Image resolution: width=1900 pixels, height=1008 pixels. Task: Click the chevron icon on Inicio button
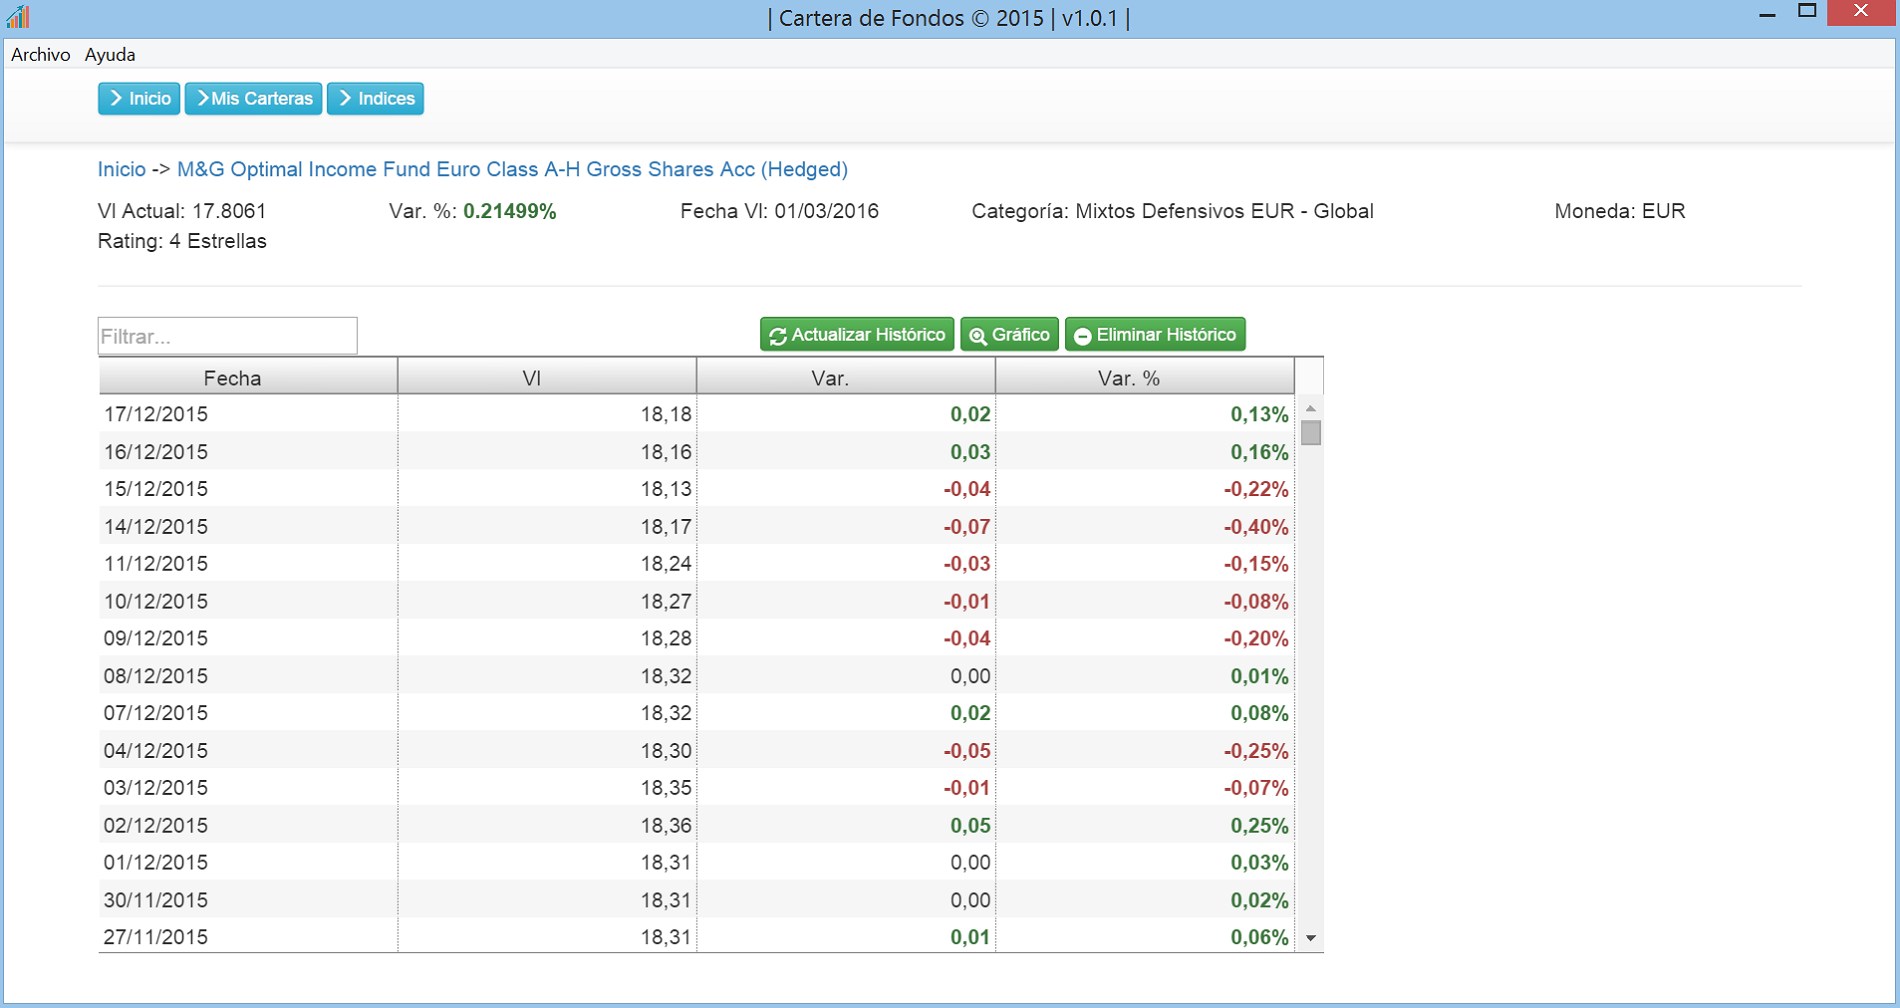(x=116, y=98)
